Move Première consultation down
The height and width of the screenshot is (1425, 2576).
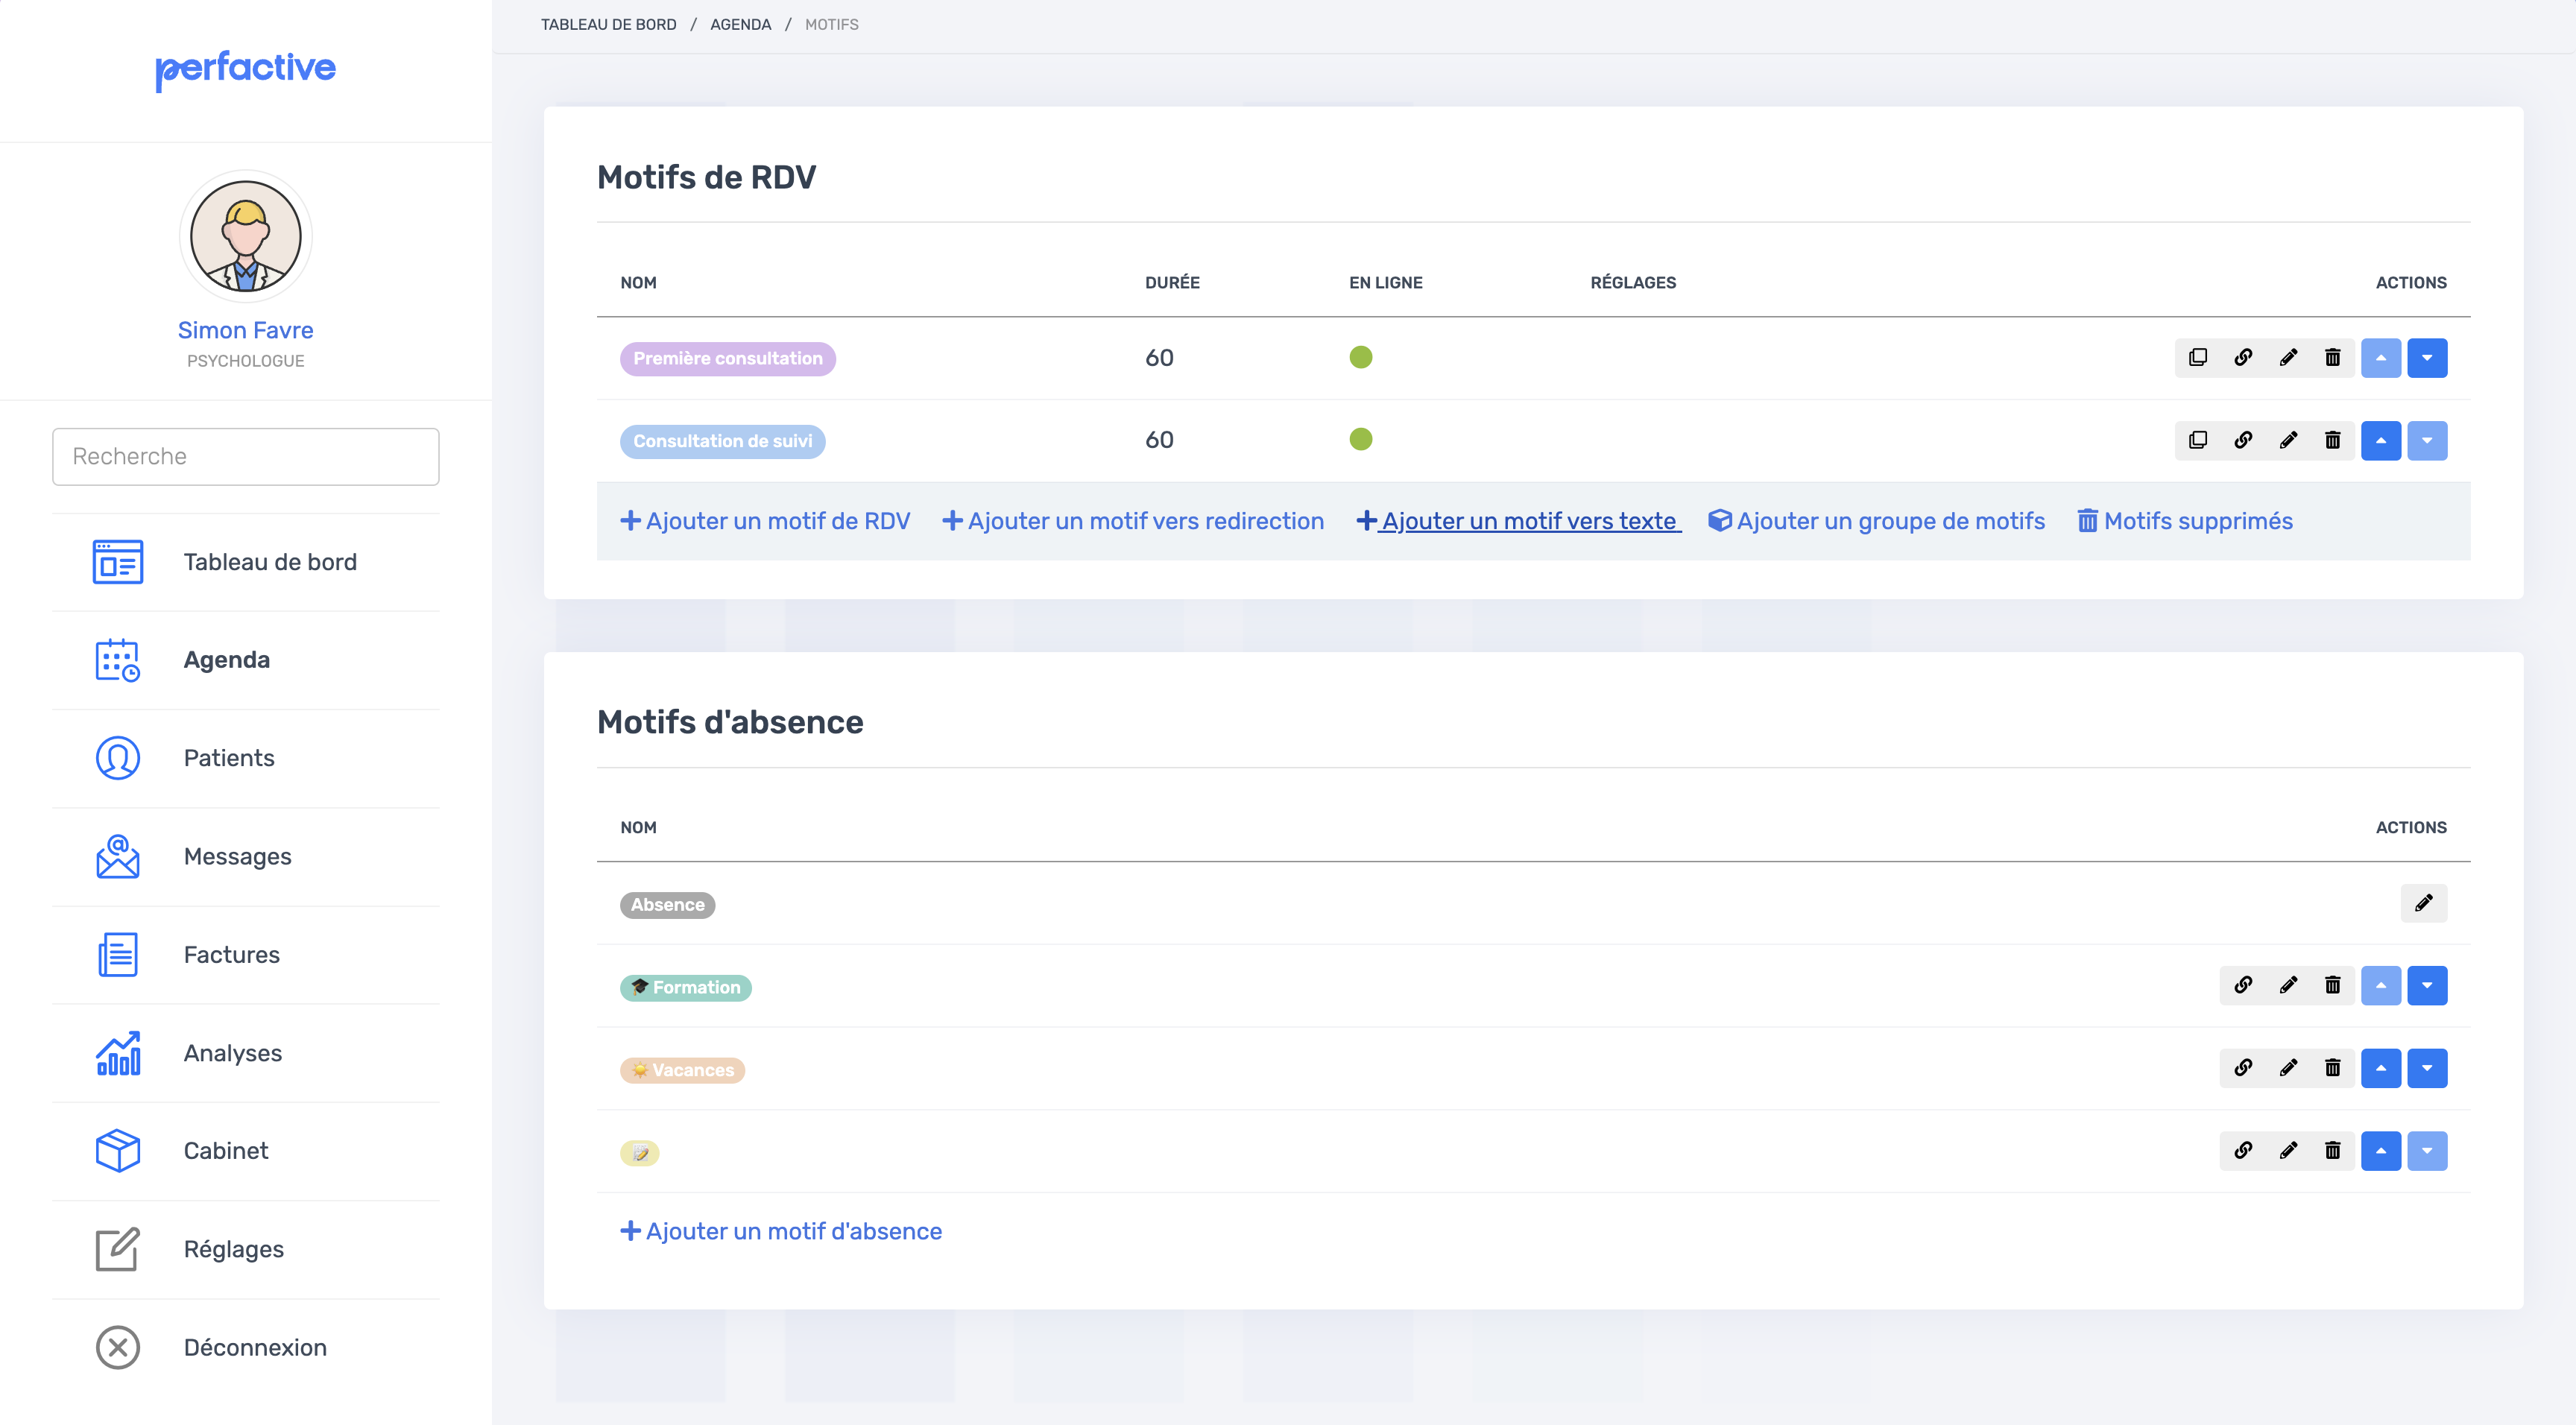[2427, 358]
